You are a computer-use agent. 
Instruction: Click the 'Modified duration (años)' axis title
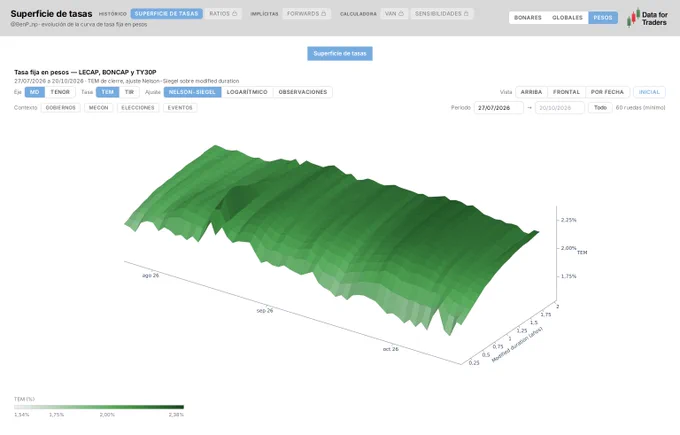[x=517, y=344]
